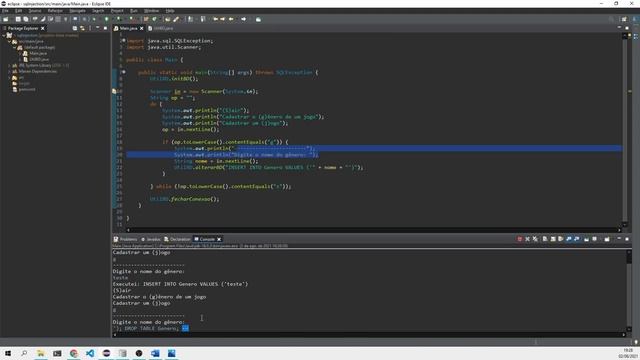This screenshot has height=360, width=640.
Task: Toggle Word Wrap in Console toolbar
Action: click(x=561, y=239)
